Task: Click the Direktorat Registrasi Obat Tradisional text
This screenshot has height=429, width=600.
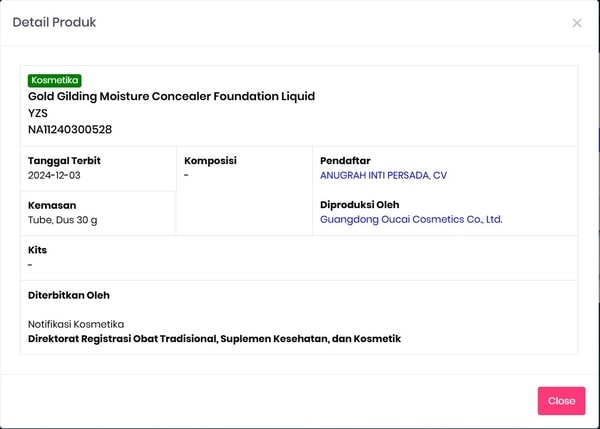Action: 214,339
